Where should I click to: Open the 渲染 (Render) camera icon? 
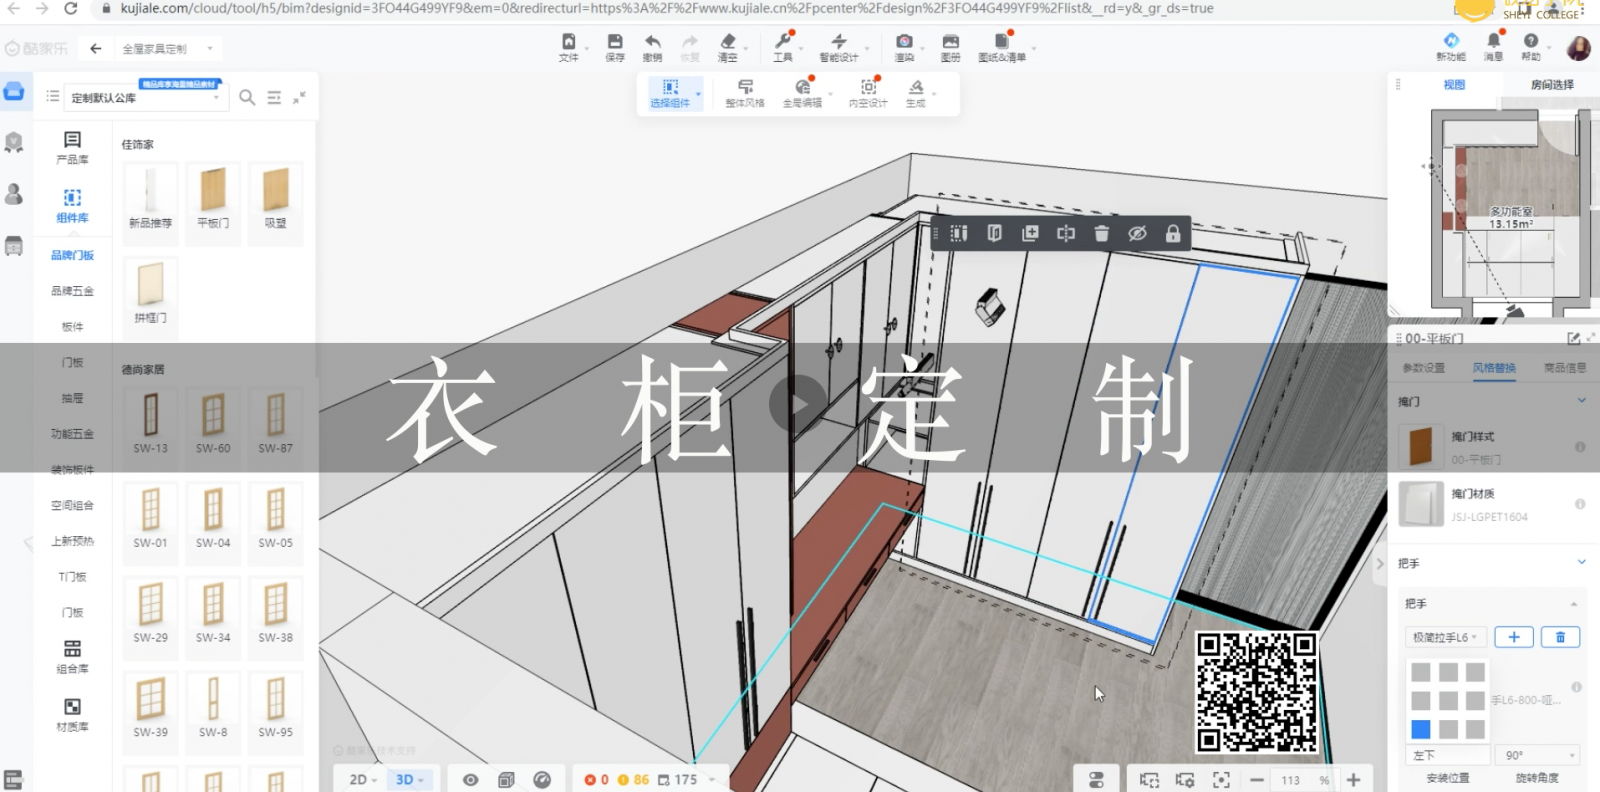[904, 43]
